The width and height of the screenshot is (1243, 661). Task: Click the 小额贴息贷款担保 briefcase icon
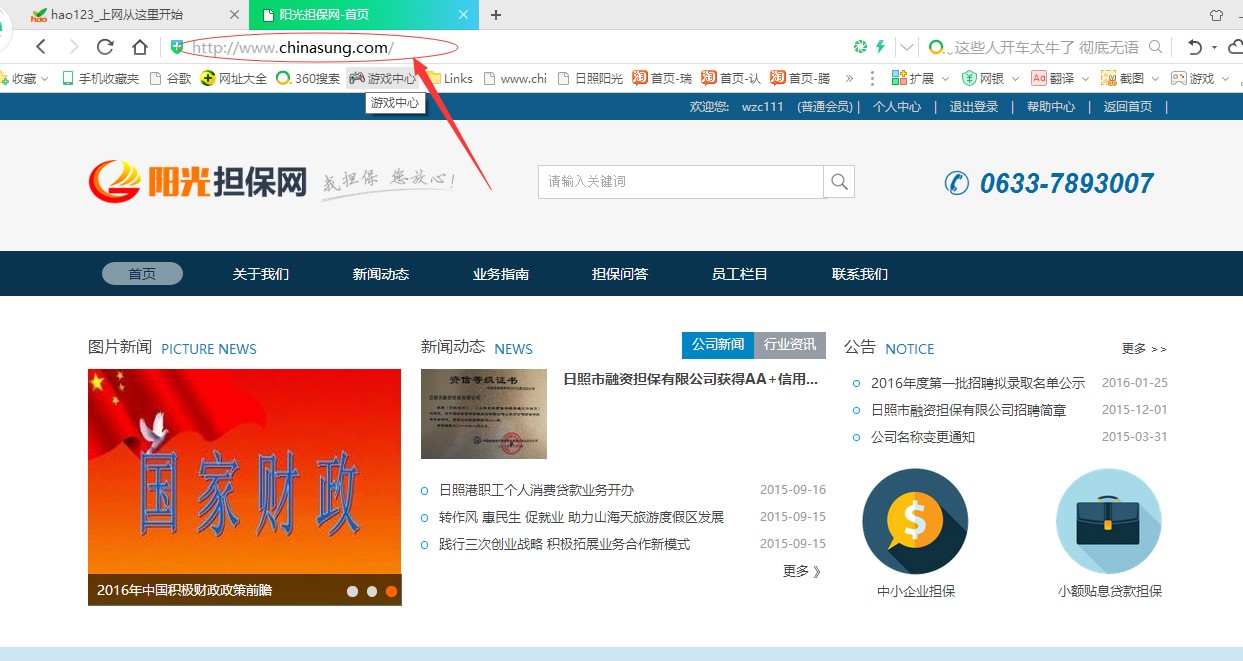[x=1109, y=521]
